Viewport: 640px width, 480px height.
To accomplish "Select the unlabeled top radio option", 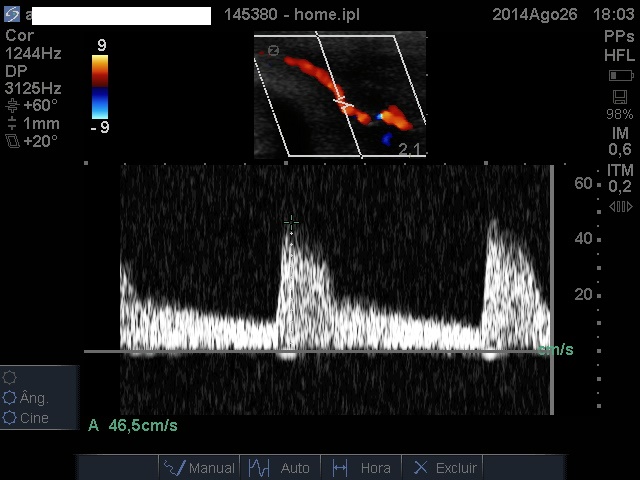I will [x=10, y=378].
